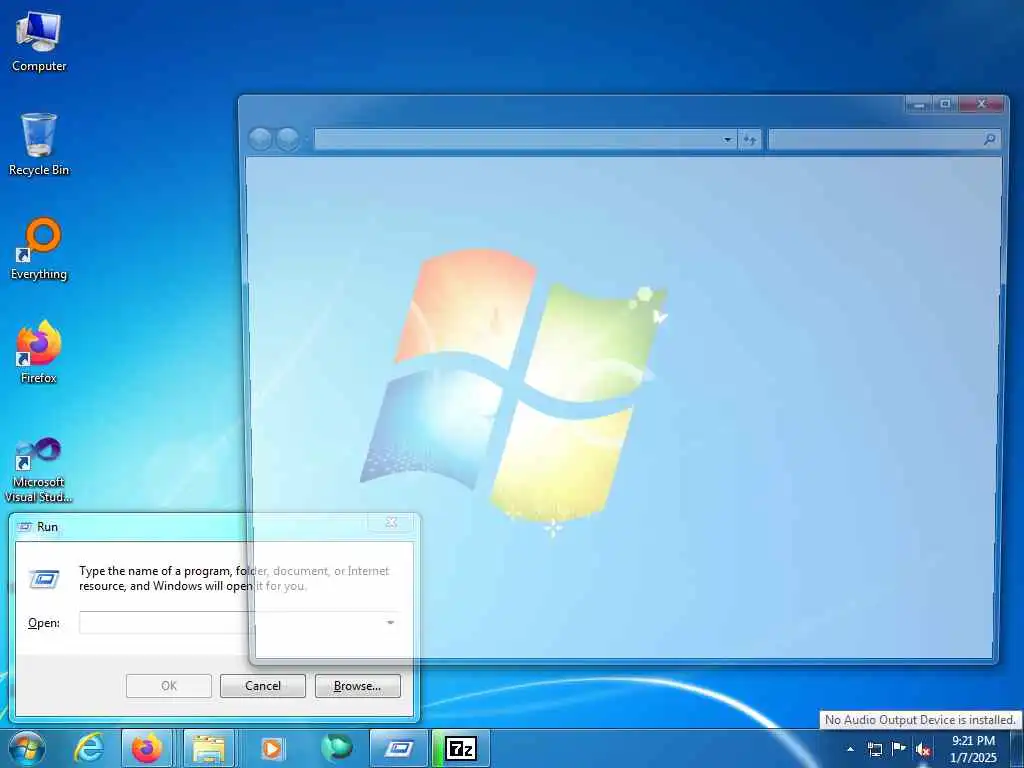The height and width of the screenshot is (768, 1024).
Task: Close the Explorer window
Action: [981, 104]
